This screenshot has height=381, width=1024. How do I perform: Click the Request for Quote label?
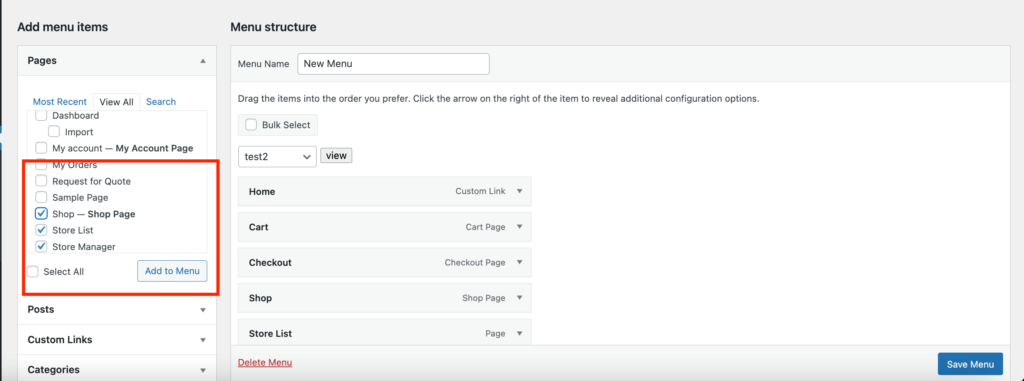click(91, 181)
